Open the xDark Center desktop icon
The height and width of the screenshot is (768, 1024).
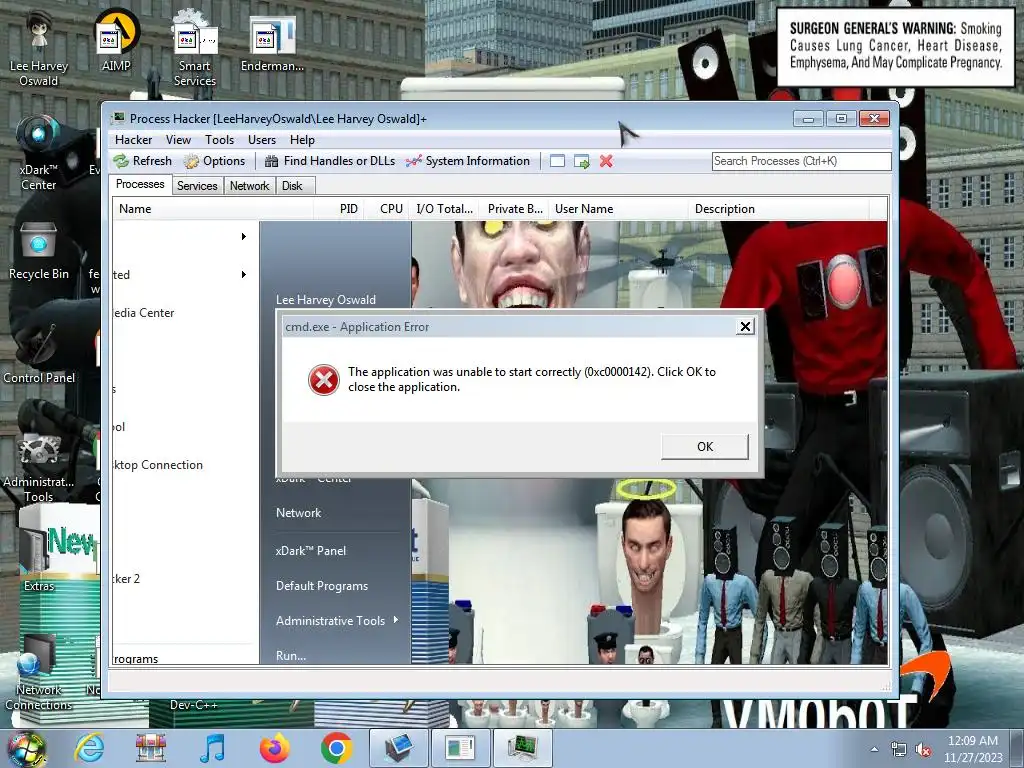39,153
